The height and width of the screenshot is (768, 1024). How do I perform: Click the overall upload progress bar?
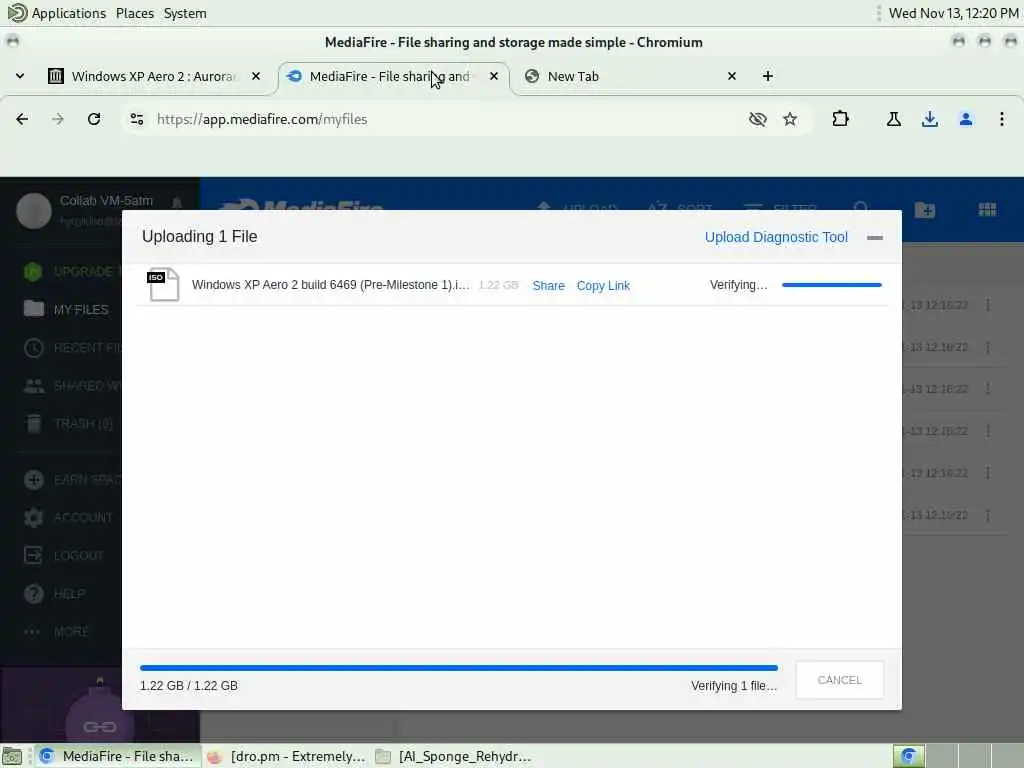tap(458, 668)
